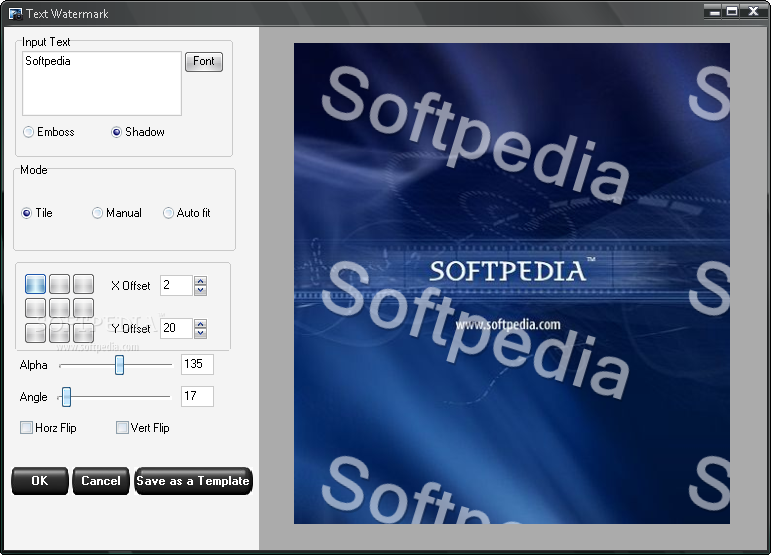Viewport: 771px width, 555px height.
Task: Click the watermark preview image
Action: [512, 284]
